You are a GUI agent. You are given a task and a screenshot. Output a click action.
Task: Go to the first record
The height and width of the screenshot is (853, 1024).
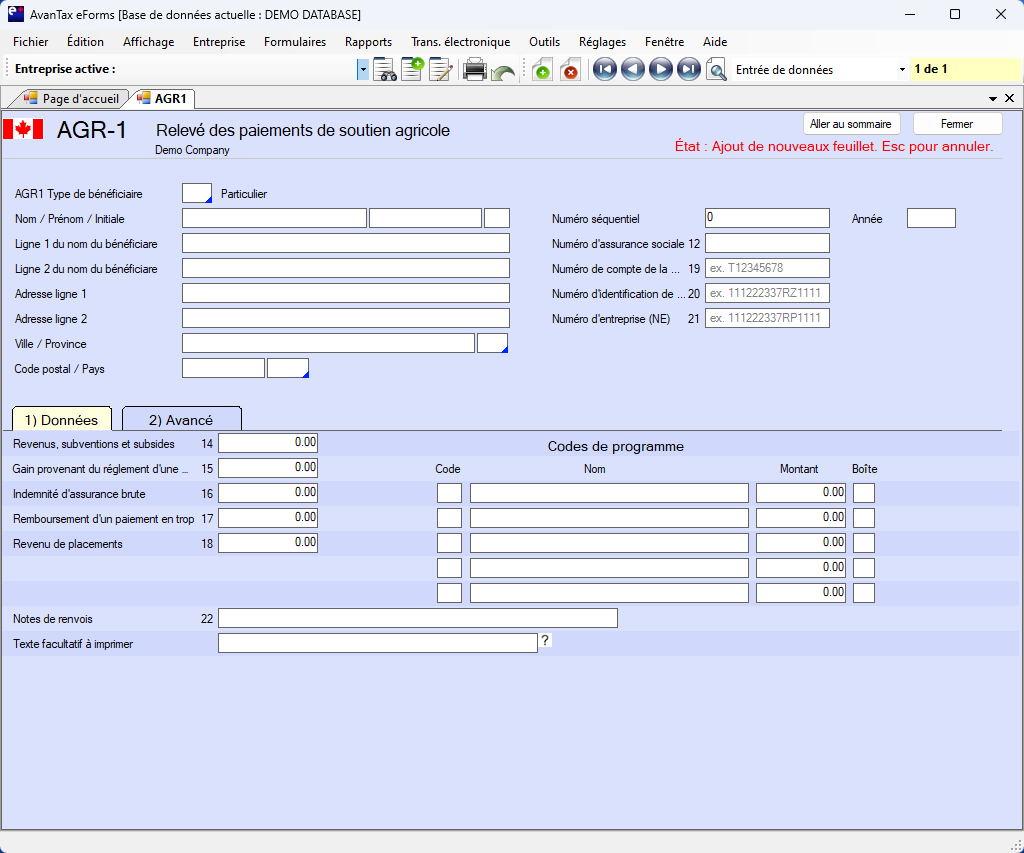pyautogui.click(x=604, y=70)
